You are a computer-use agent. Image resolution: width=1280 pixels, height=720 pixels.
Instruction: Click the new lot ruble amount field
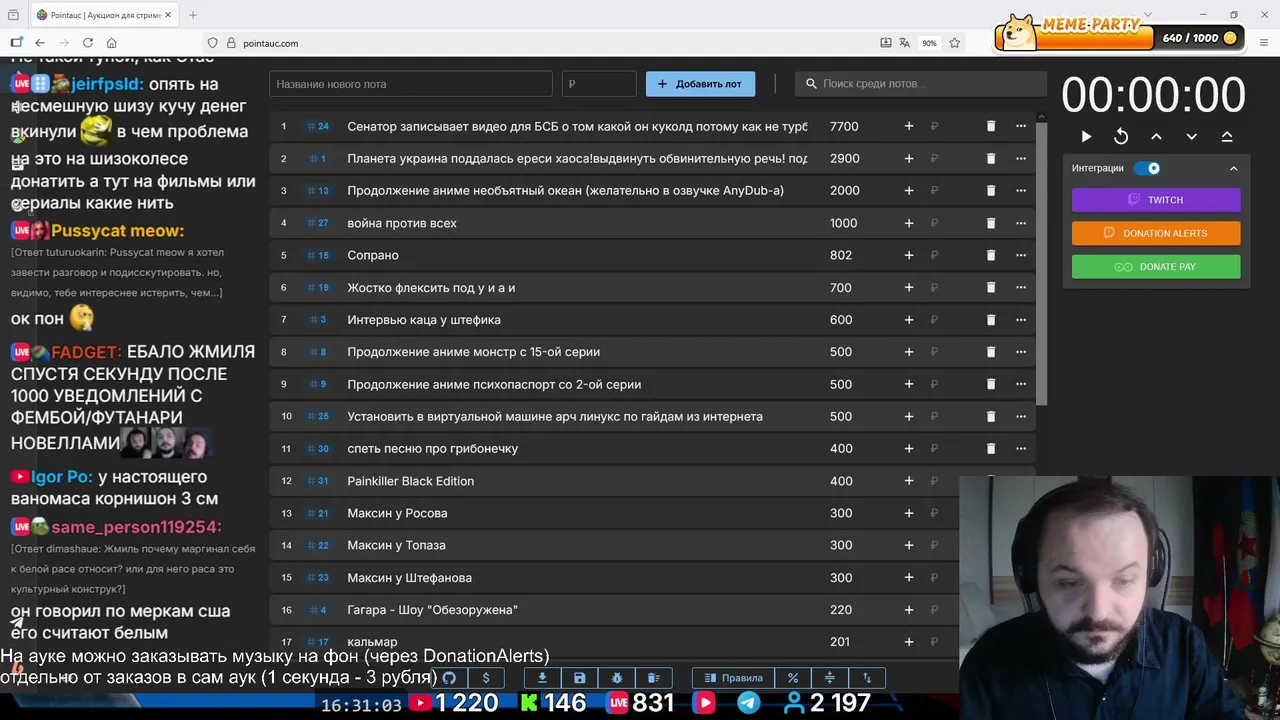point(598,84)
